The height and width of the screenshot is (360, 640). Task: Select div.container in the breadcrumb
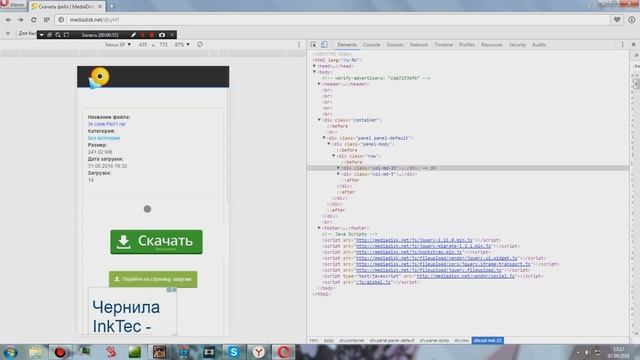click(x=352, y=340)
